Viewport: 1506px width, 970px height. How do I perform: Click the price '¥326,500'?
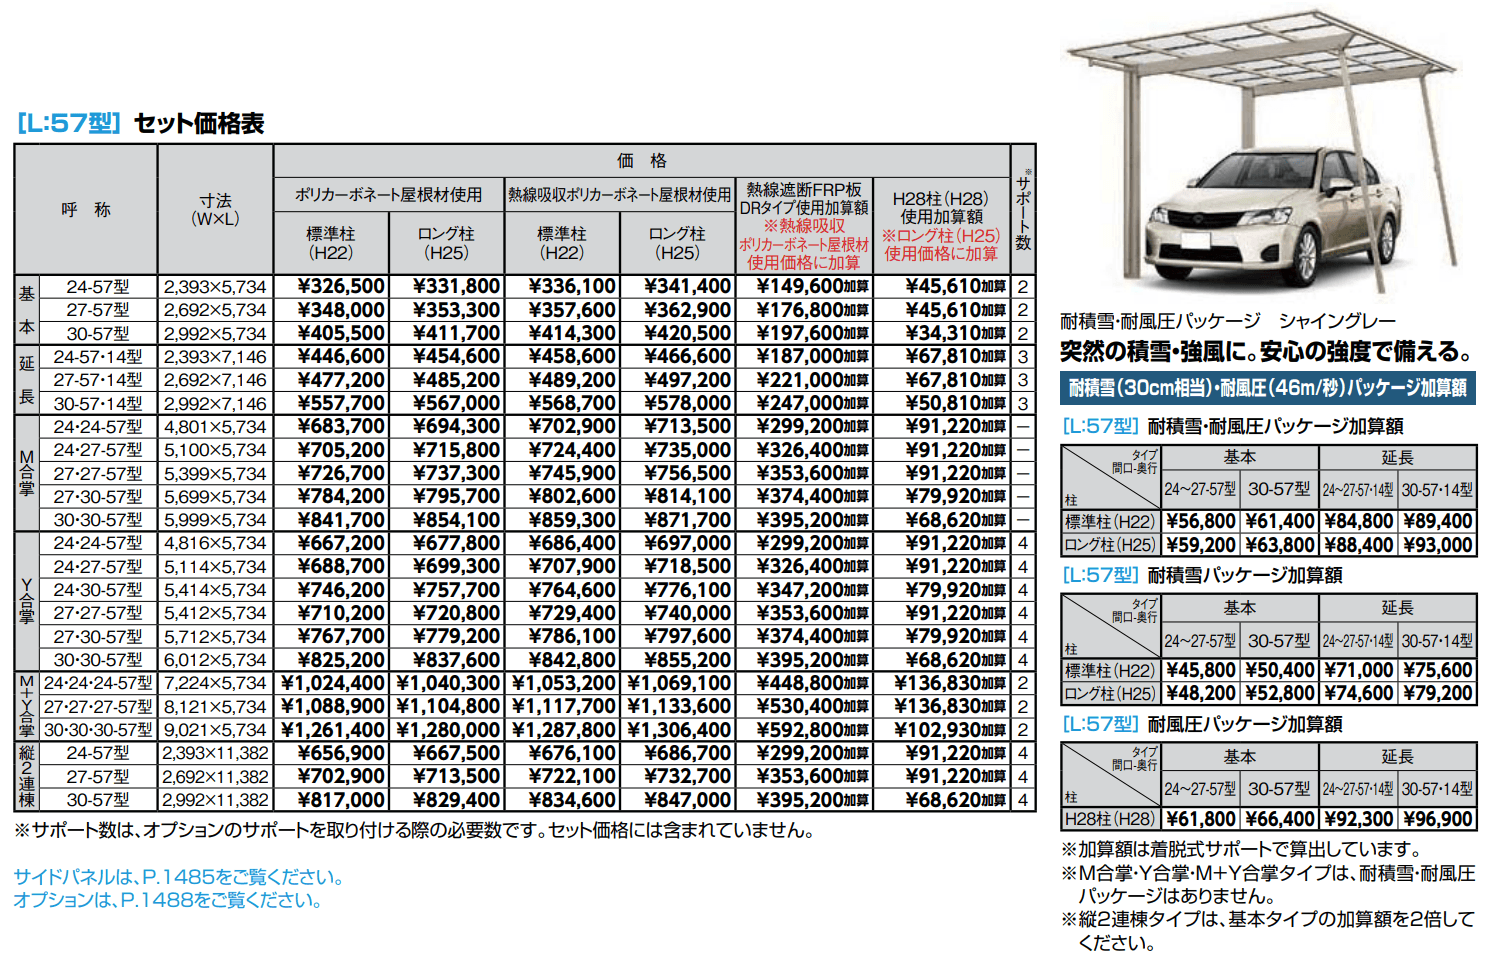pyautogui.click(x=341, y=287)
